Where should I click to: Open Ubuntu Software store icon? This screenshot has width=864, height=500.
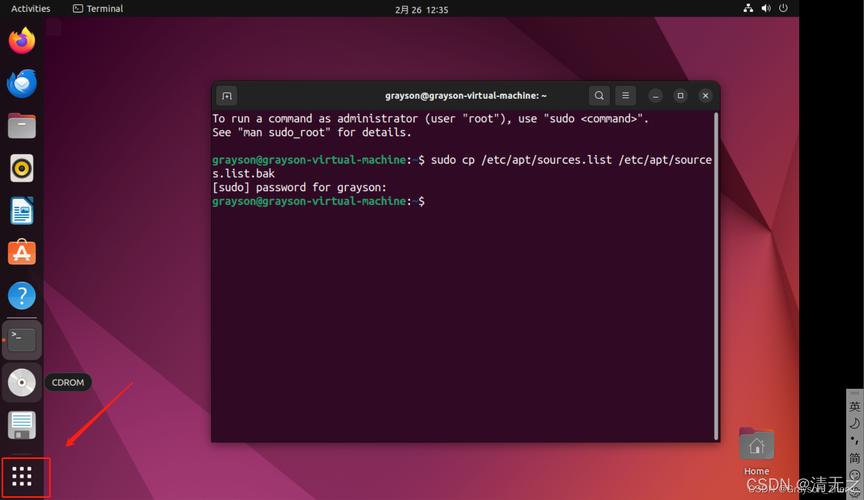pos(22,252)
